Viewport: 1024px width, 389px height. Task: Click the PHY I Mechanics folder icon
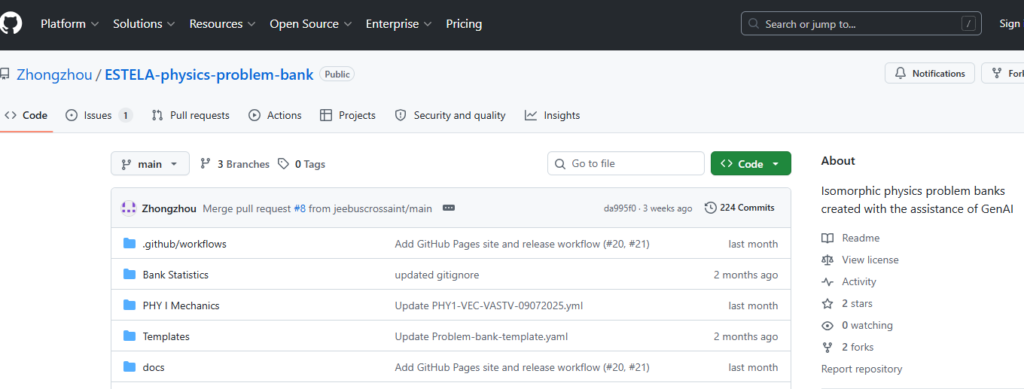[x=129, y=305]
